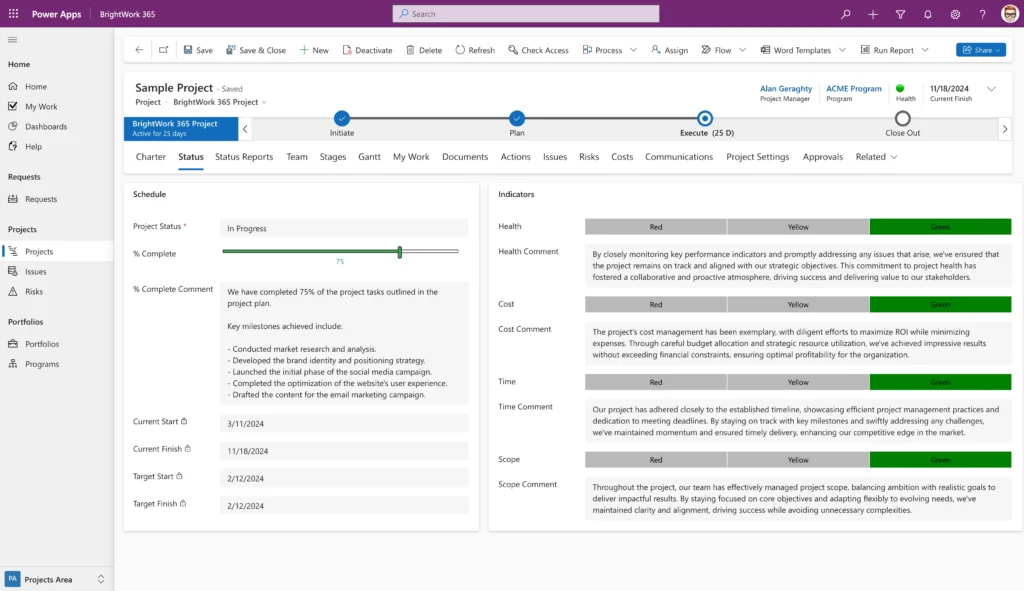Click Save & Close command
The image size is (1024, 591).
tap(256, 50)
